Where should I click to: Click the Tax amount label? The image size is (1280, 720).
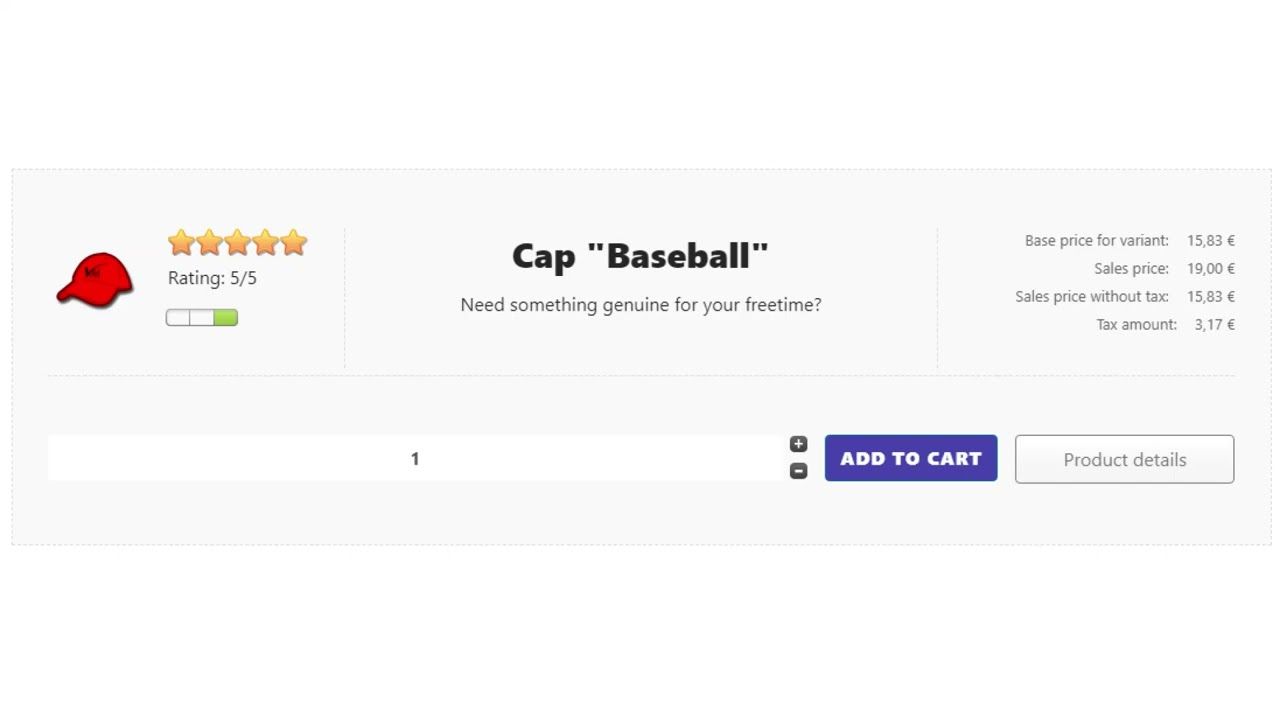point(1136,325)
